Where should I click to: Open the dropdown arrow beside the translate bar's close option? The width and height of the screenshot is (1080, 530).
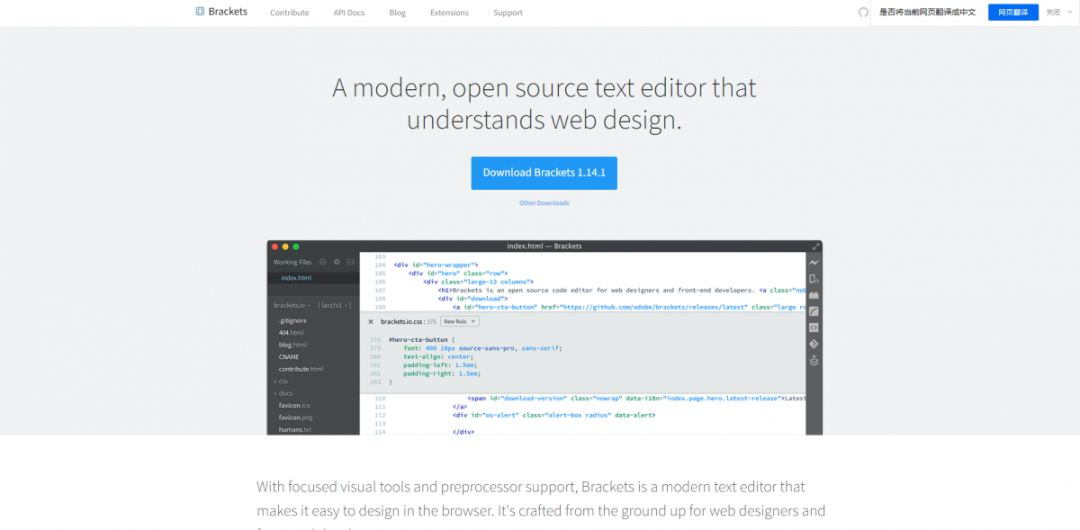pyautogui.click(x=1070, y=12)
